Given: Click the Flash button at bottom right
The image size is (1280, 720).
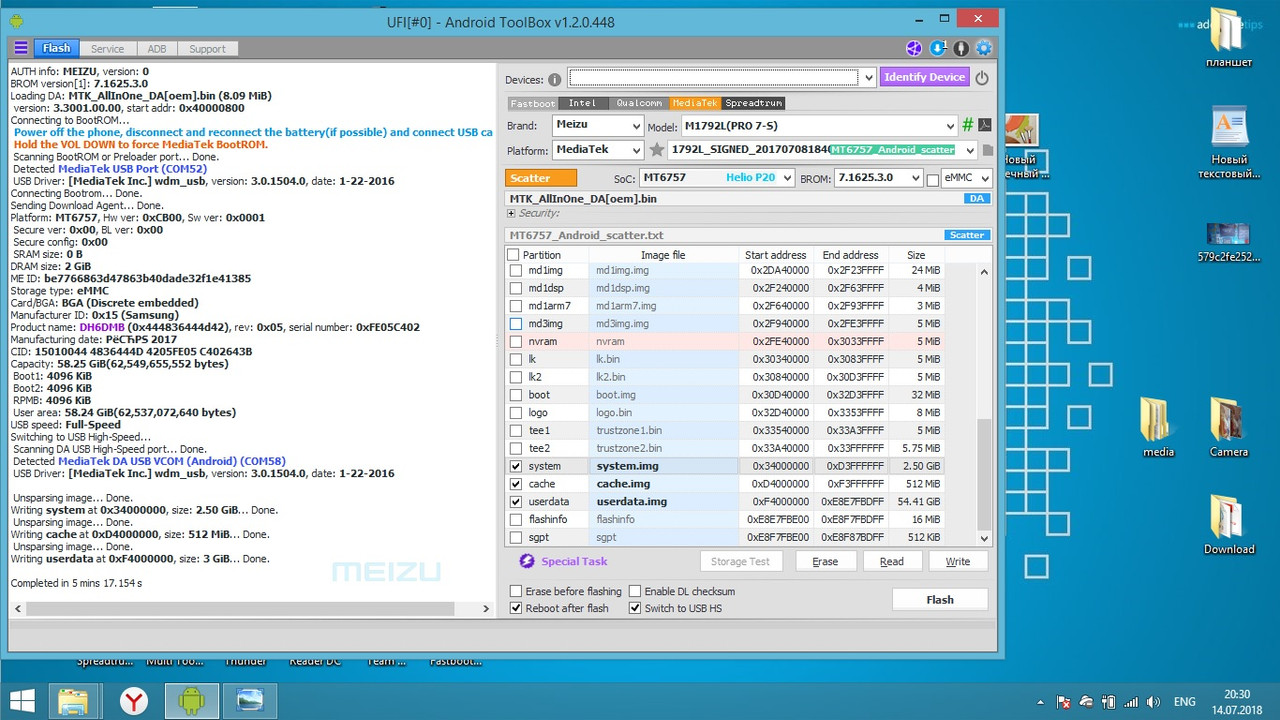Looking at the screenshot, I should click(x=940, y=599).
